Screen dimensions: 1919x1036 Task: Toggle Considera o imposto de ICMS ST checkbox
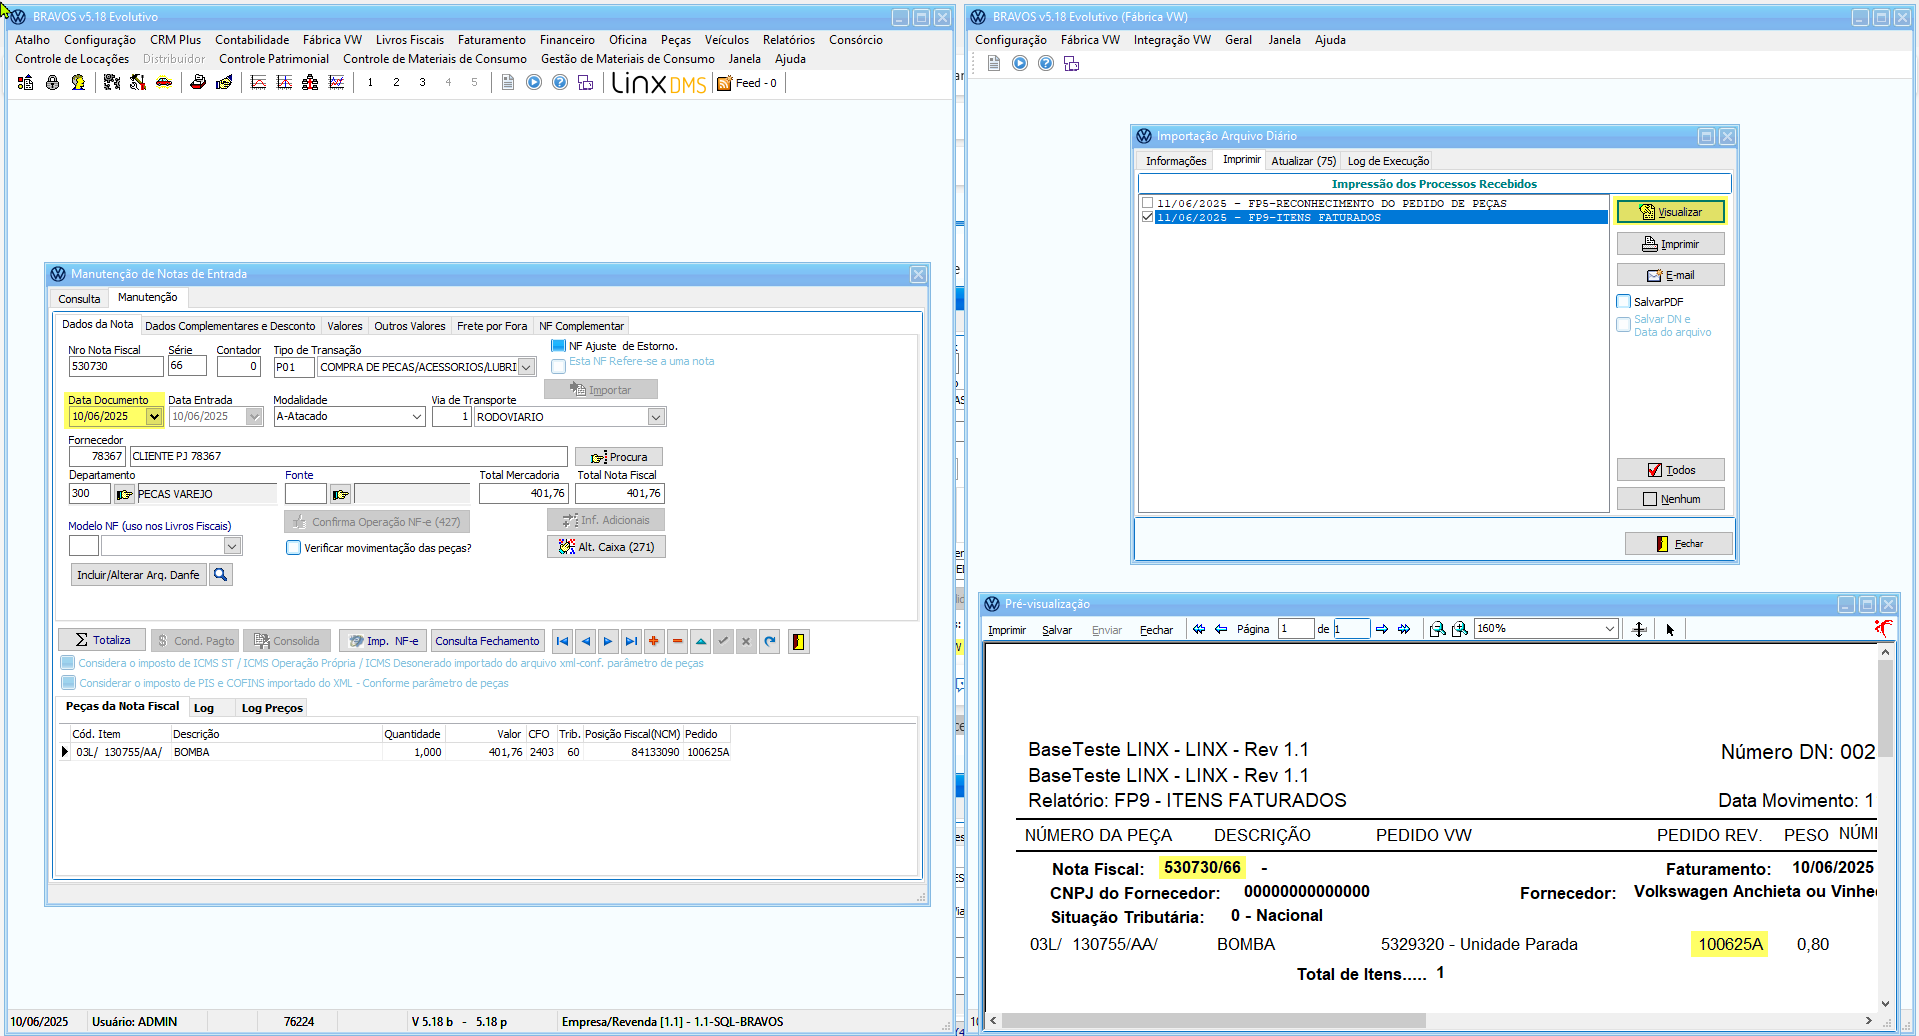pos(68,663)
